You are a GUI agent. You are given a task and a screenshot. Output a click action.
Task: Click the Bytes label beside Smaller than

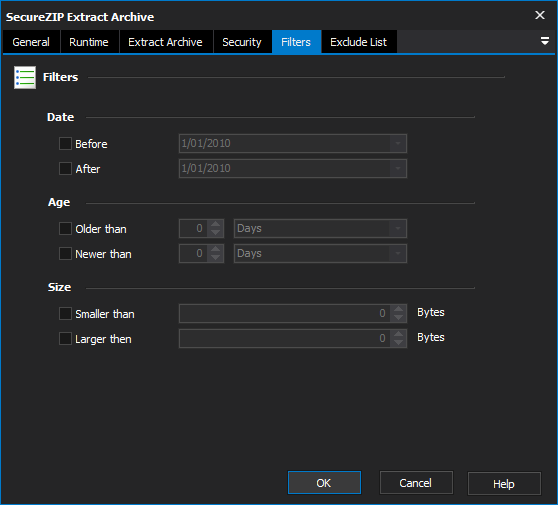(431, 312)
